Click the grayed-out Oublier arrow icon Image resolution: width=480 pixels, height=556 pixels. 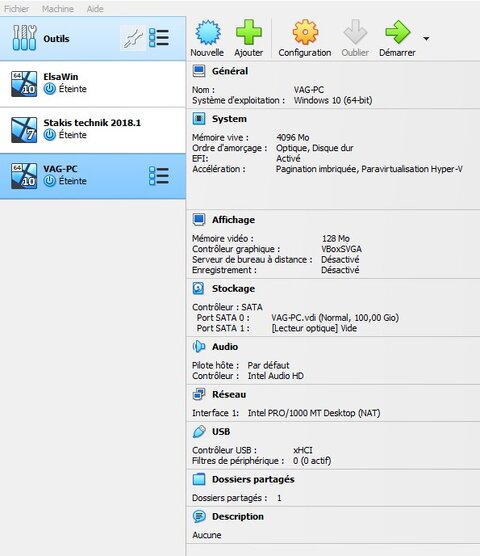tap(355, 32)
